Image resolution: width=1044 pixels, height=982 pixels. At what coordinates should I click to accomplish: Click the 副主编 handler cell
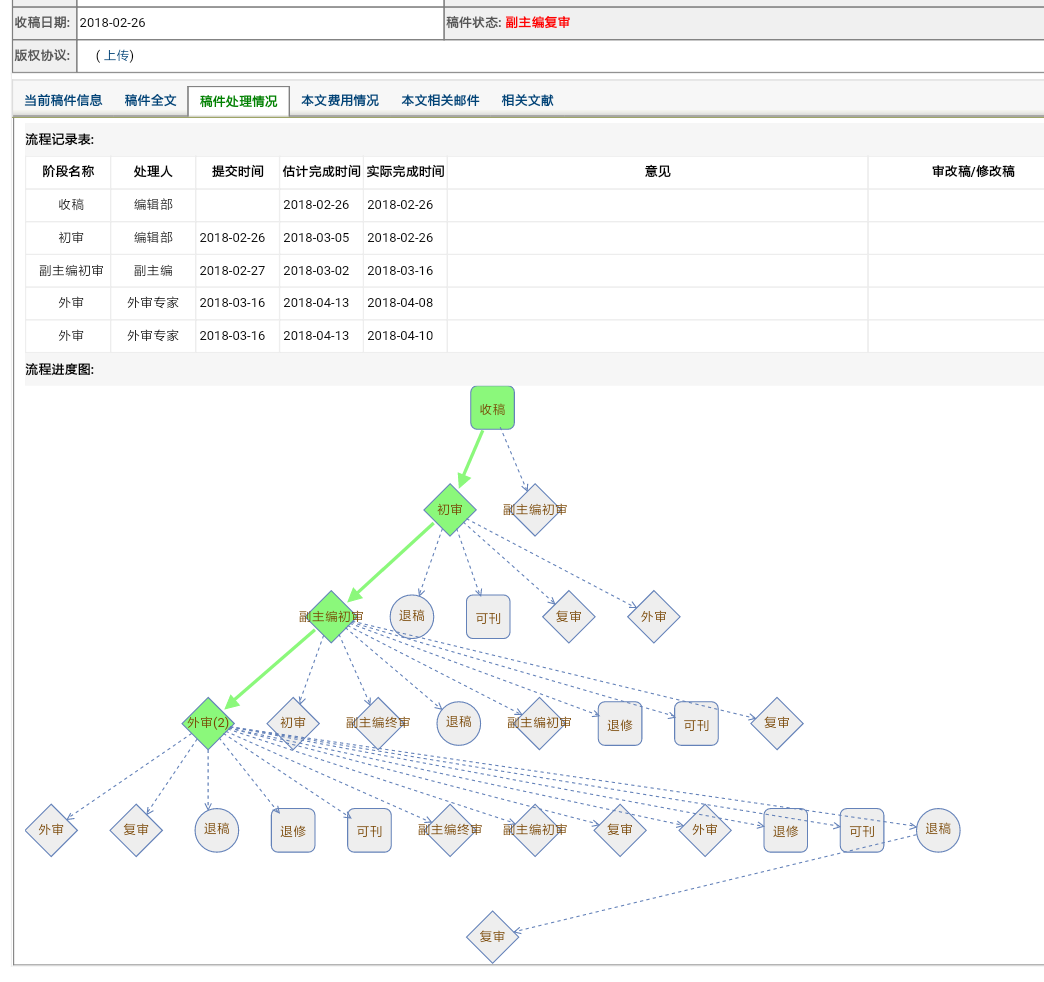[153, 271]
